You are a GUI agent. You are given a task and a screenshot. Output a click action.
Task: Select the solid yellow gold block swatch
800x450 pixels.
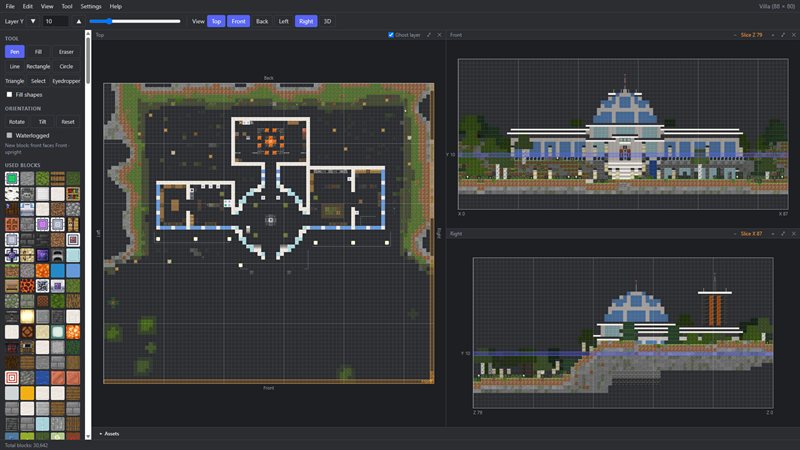27,393
